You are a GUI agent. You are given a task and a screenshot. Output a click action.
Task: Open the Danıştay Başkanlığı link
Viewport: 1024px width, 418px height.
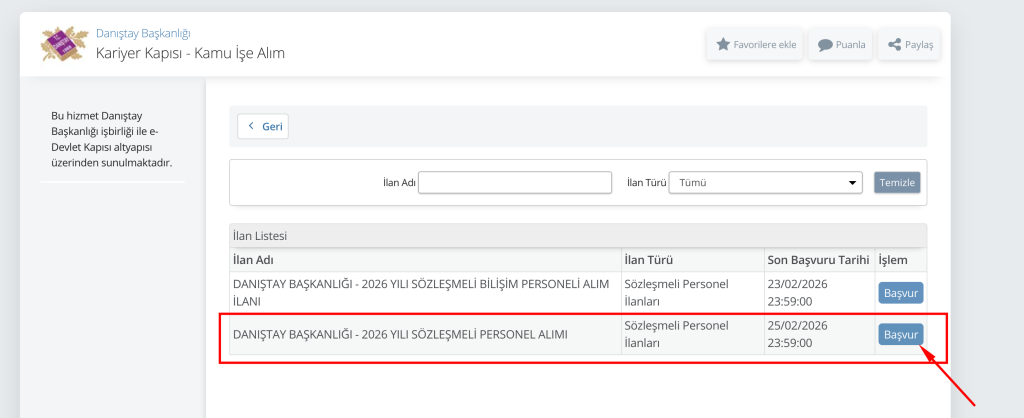point(143,33)
